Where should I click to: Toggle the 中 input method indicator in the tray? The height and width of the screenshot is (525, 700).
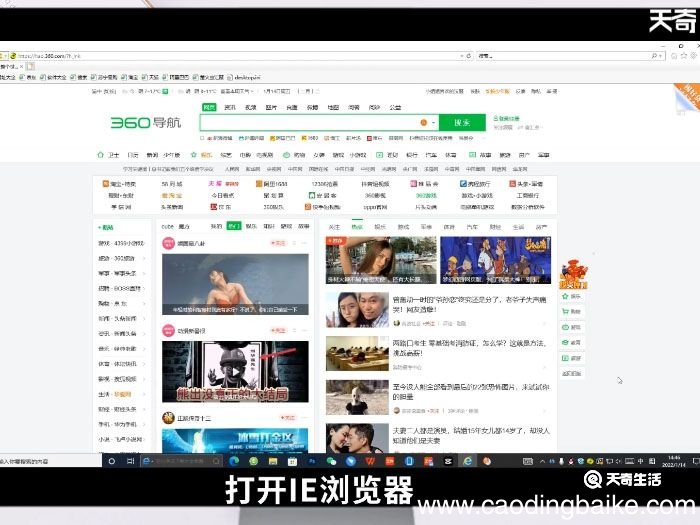pos(641,461)
